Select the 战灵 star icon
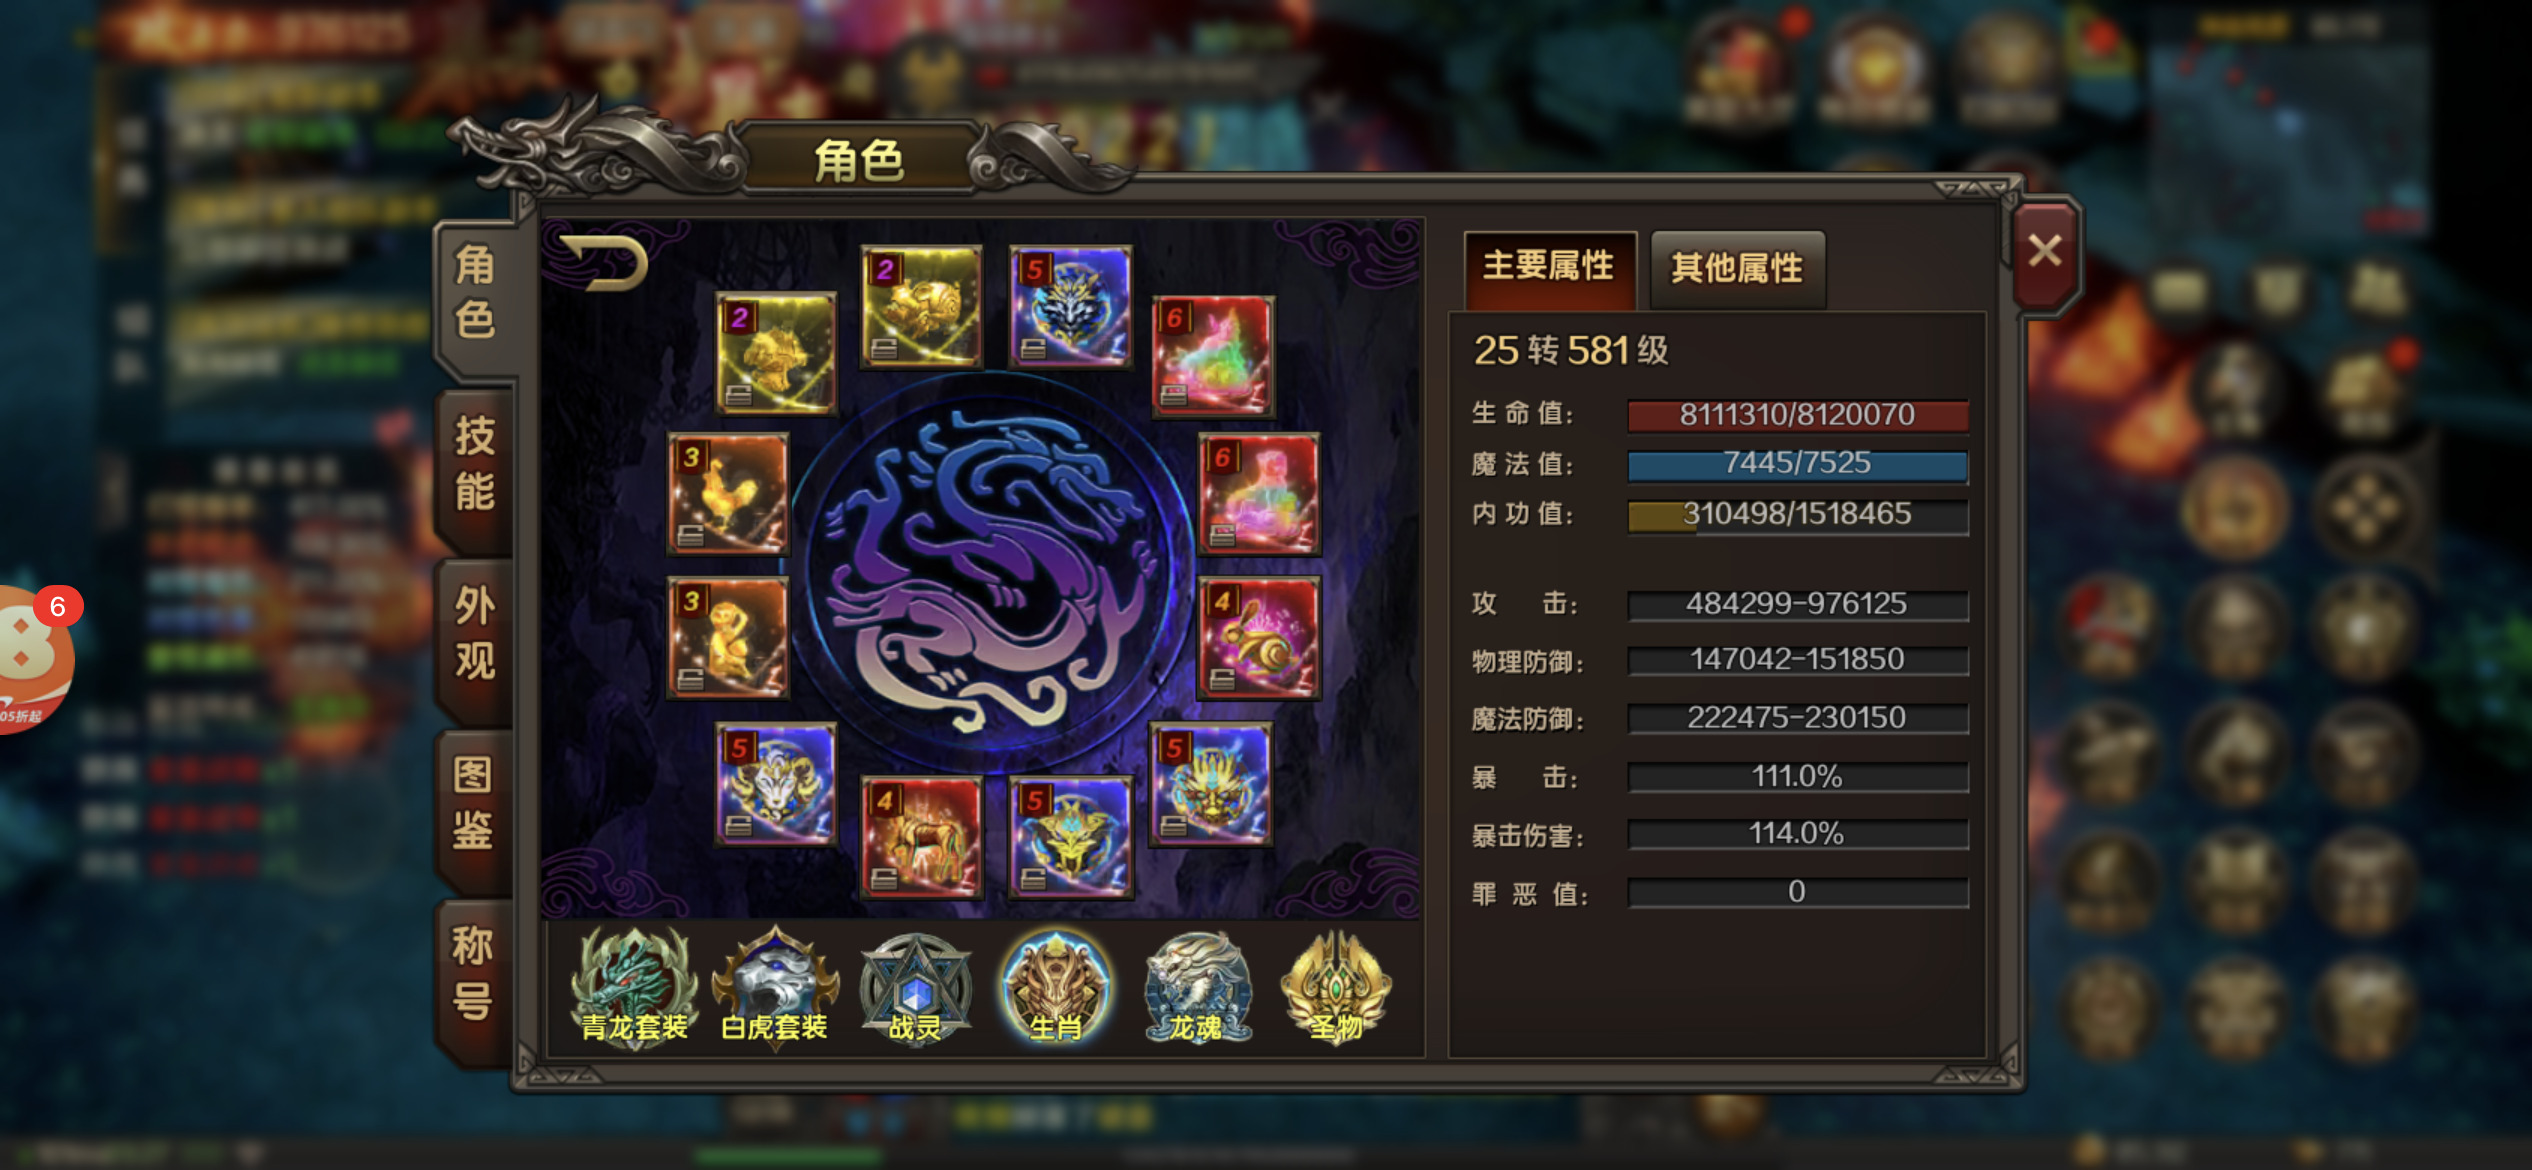The height and width of the screenshot is (1170, 2532). pyautogui.click(x=915, y=988)
